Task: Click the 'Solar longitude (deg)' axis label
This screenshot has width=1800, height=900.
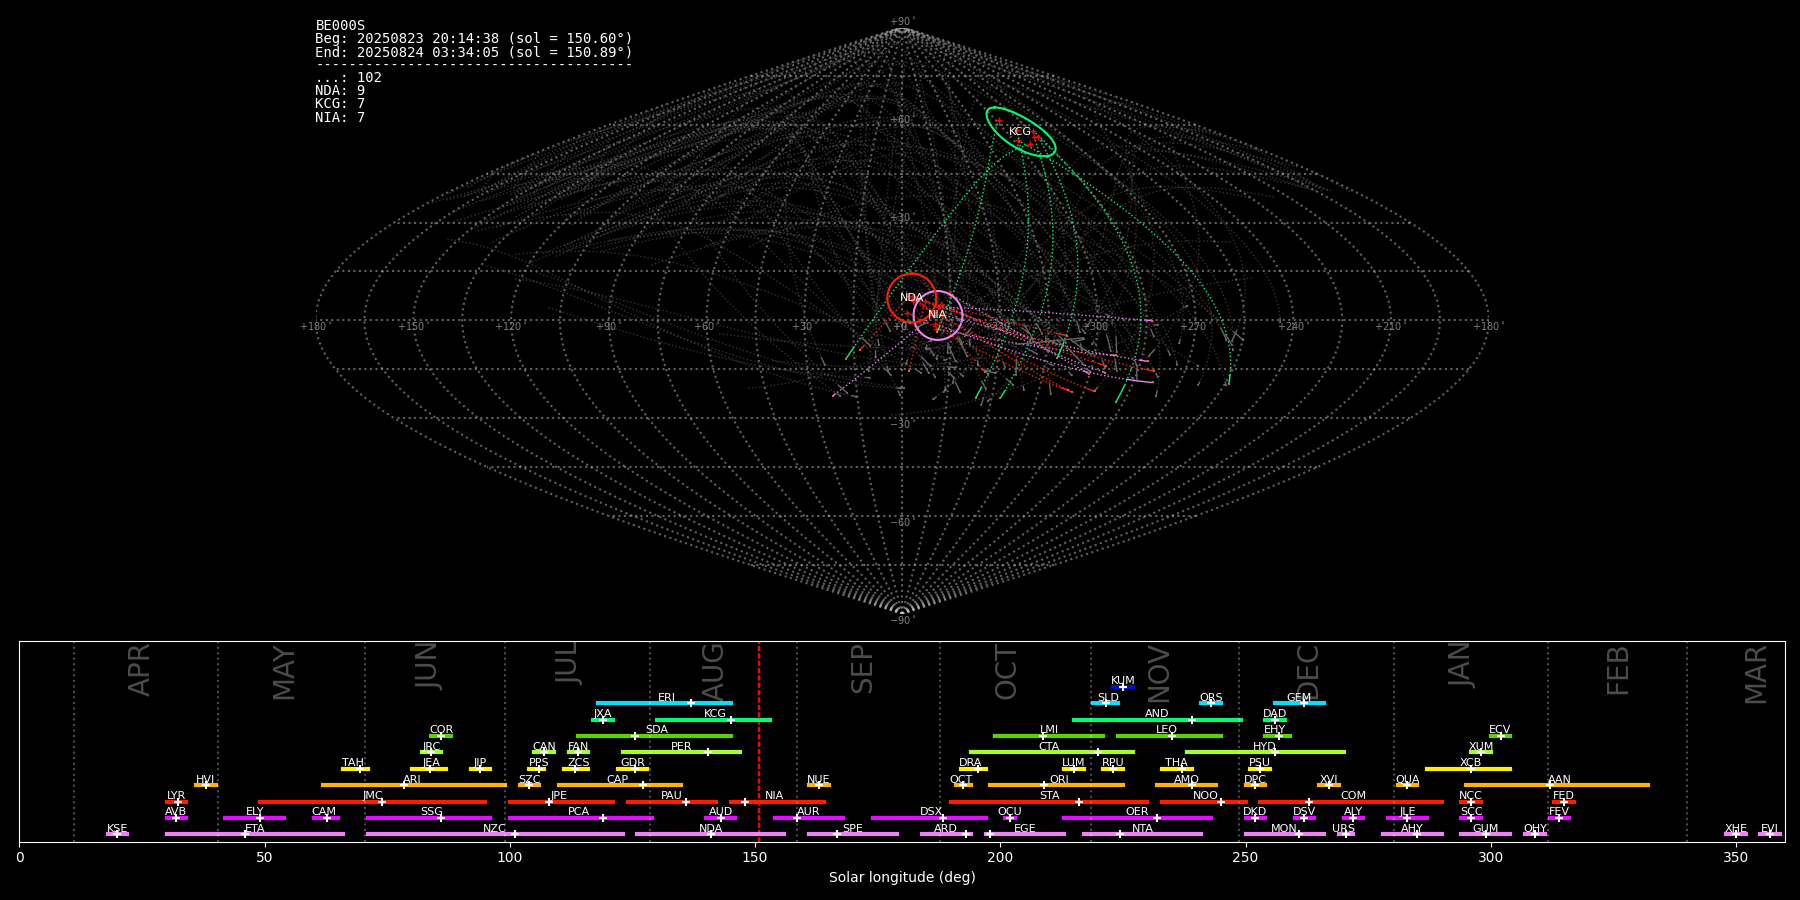Action: (902, 878)
